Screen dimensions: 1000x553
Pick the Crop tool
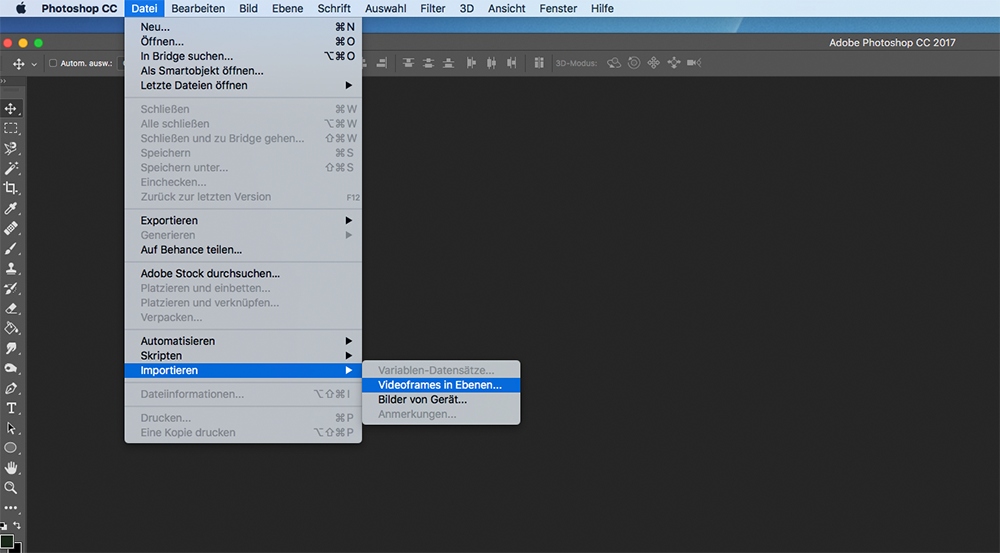click(x=11, y=188)
